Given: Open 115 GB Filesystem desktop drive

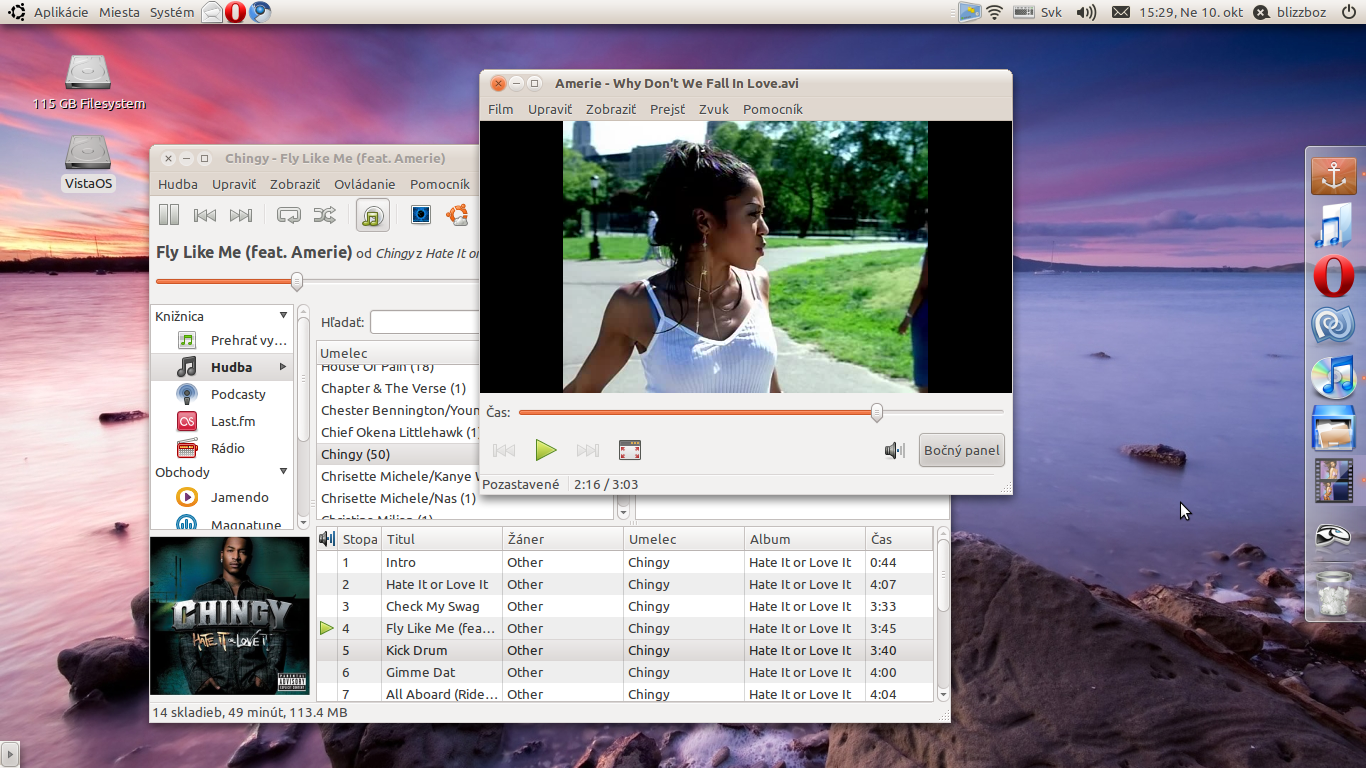Looking at the screenshot, I should pos(88,82).
